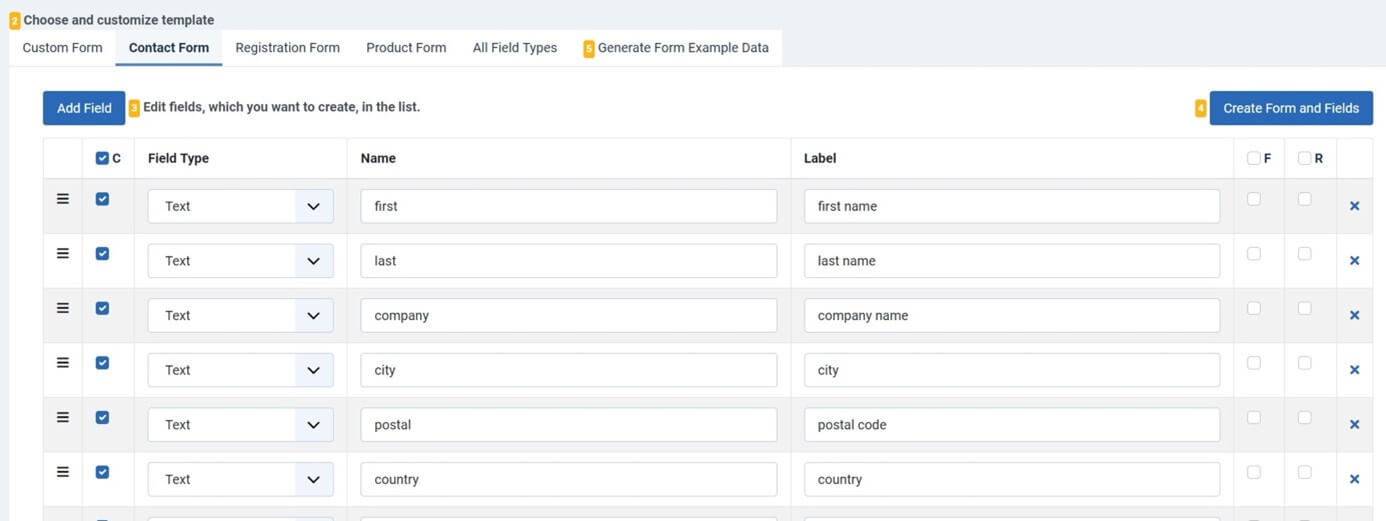
Task: Toggle the header F checkbox
Action: pyautogui.click(x=1253, y=158)
